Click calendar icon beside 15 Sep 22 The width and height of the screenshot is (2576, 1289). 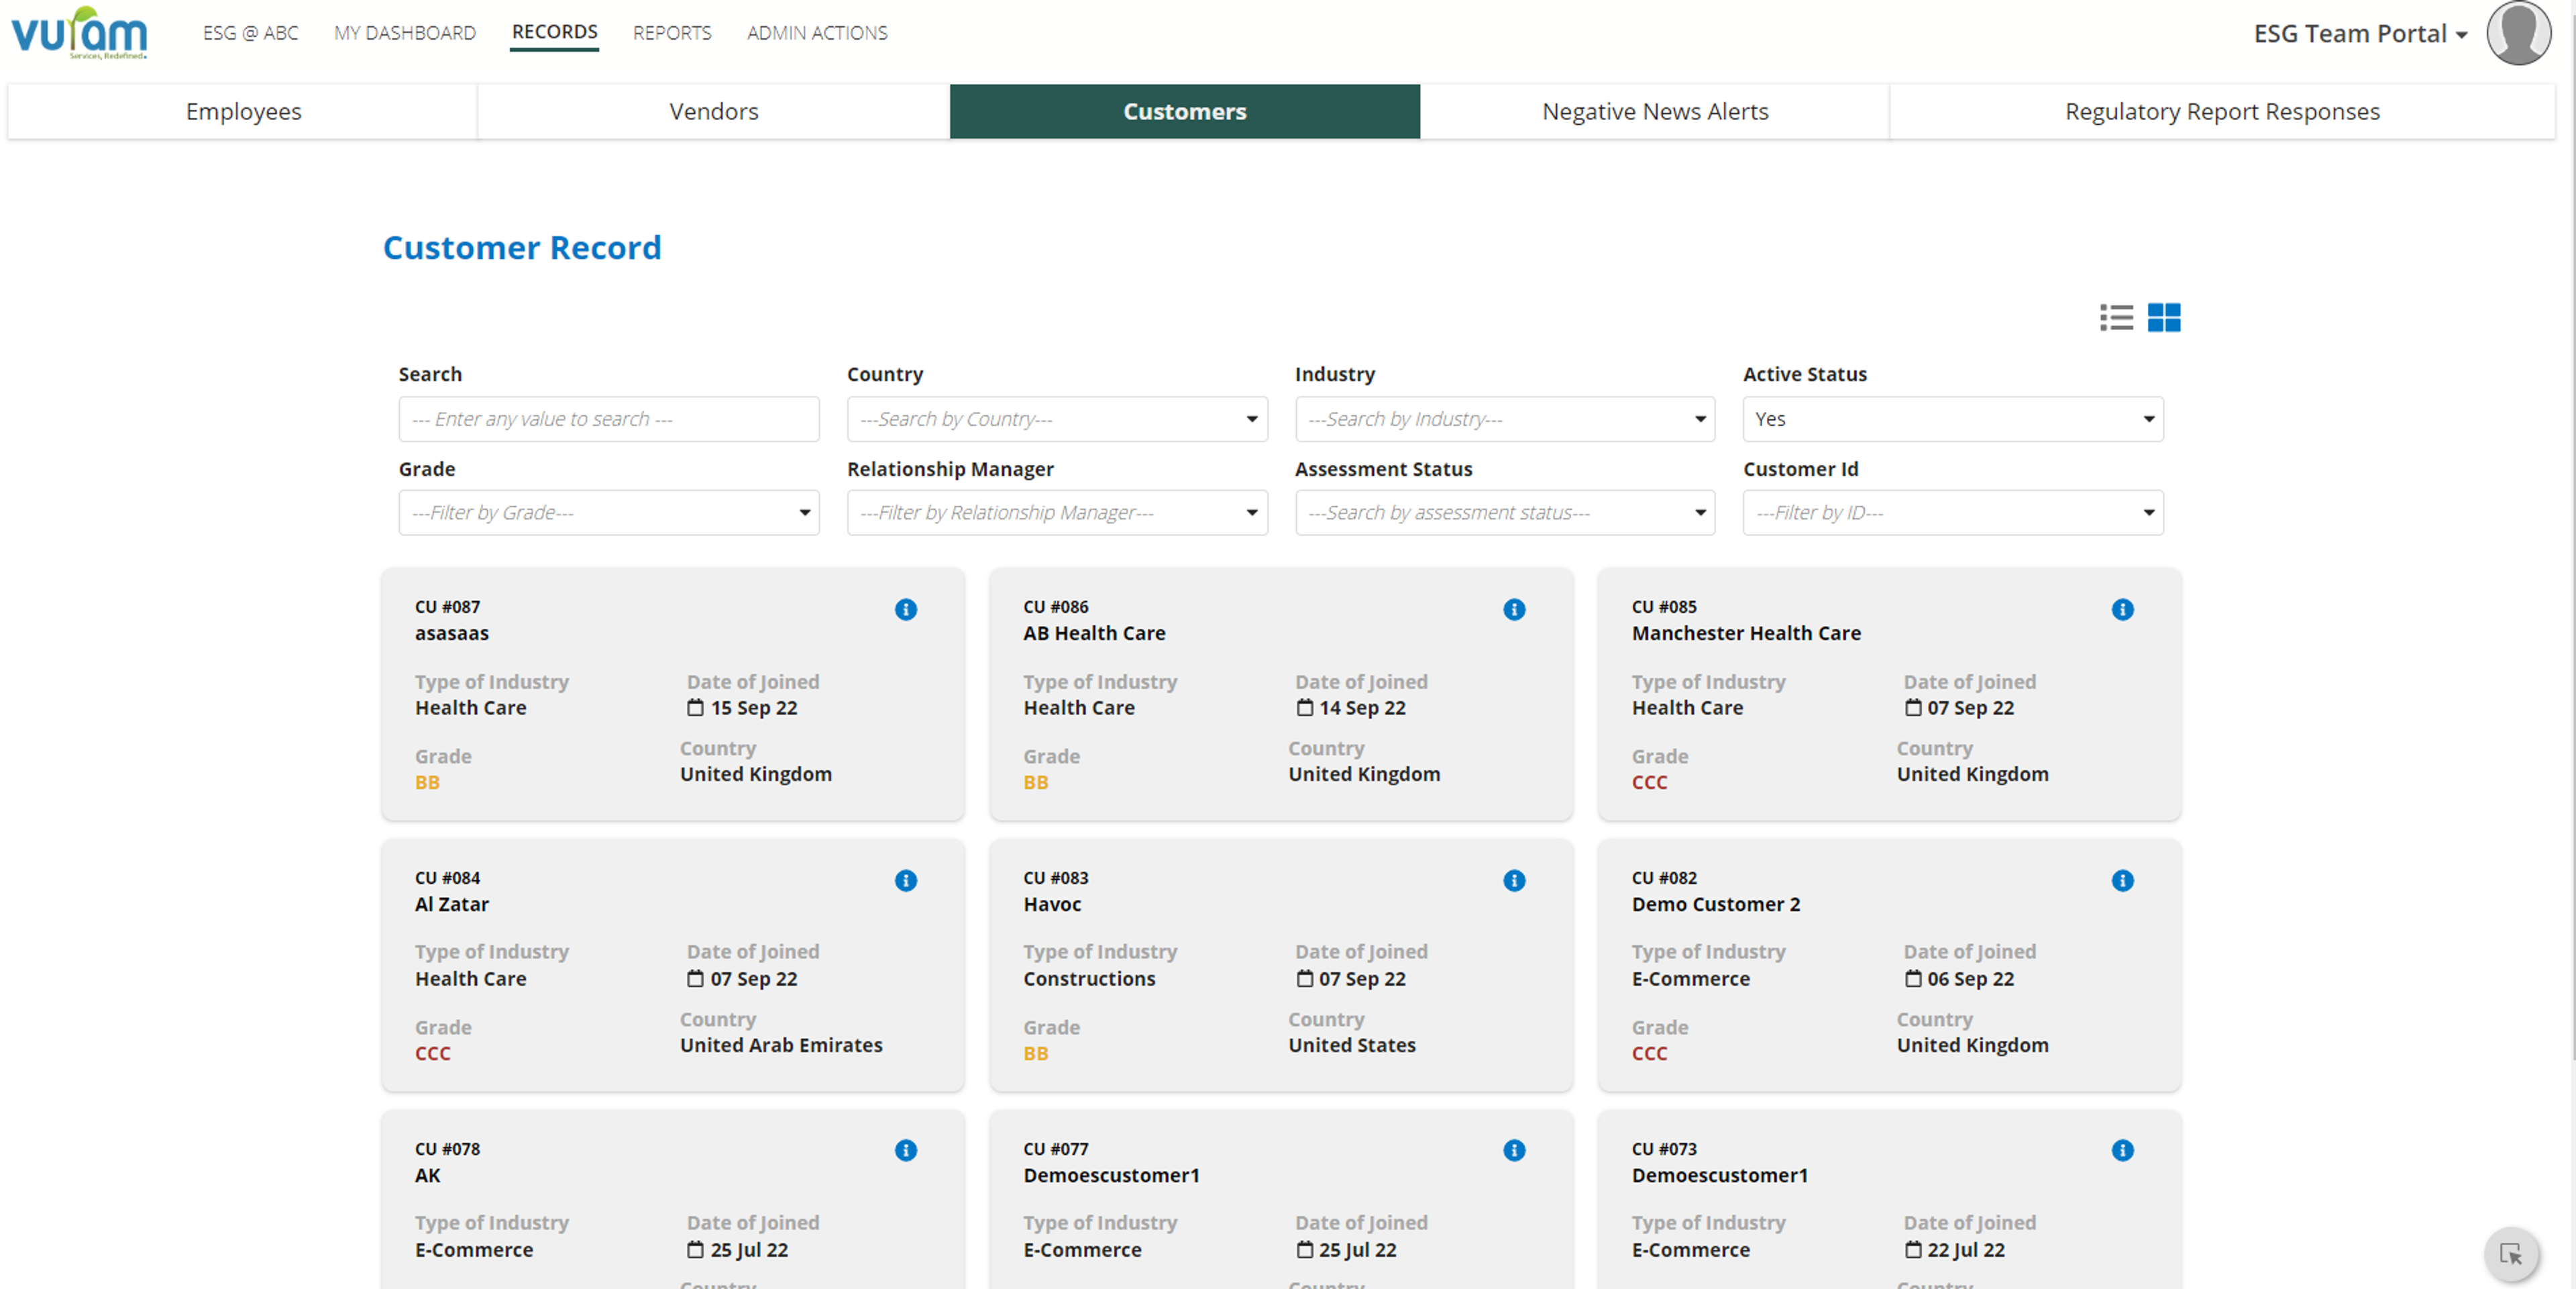click(695, 707)
